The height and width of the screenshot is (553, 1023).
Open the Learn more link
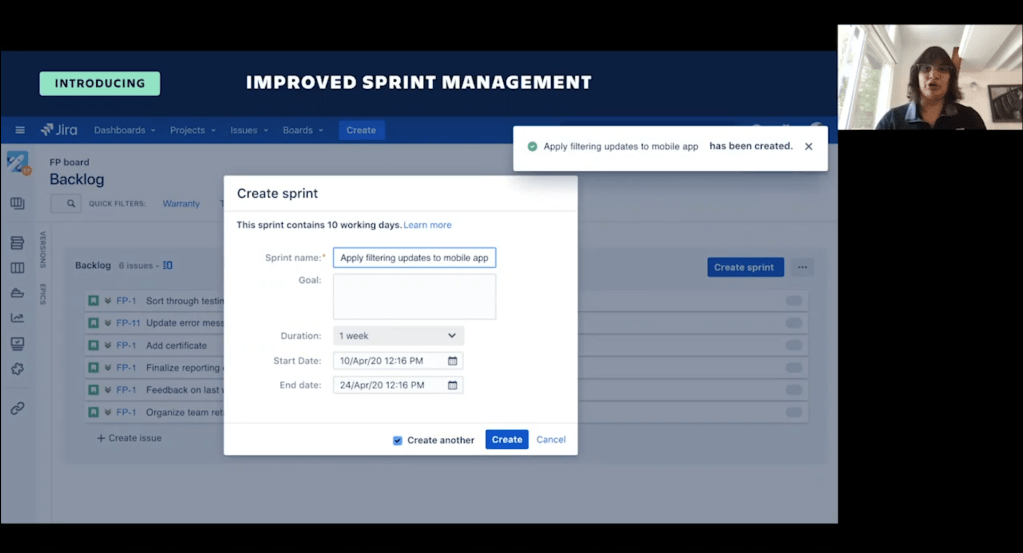point(427,225)
